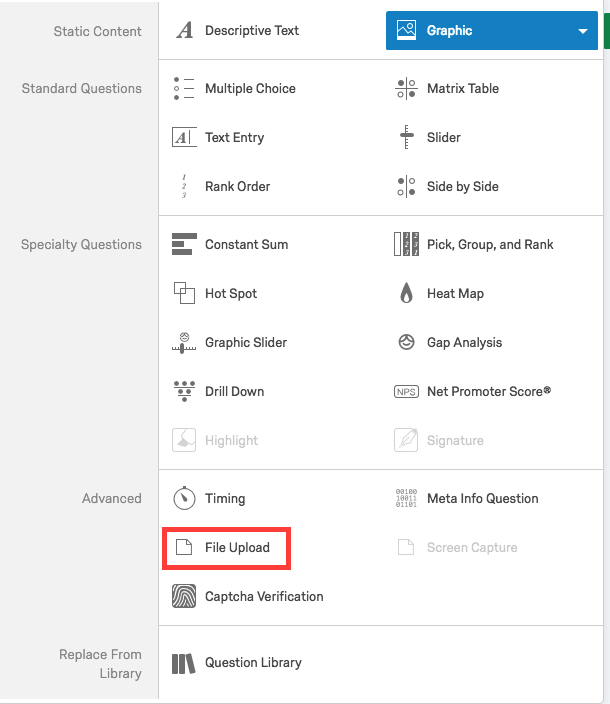Screen dimensions: 610x704
Task: Select the Timing stopwatch icon
Action: click(x=184, y=498)
